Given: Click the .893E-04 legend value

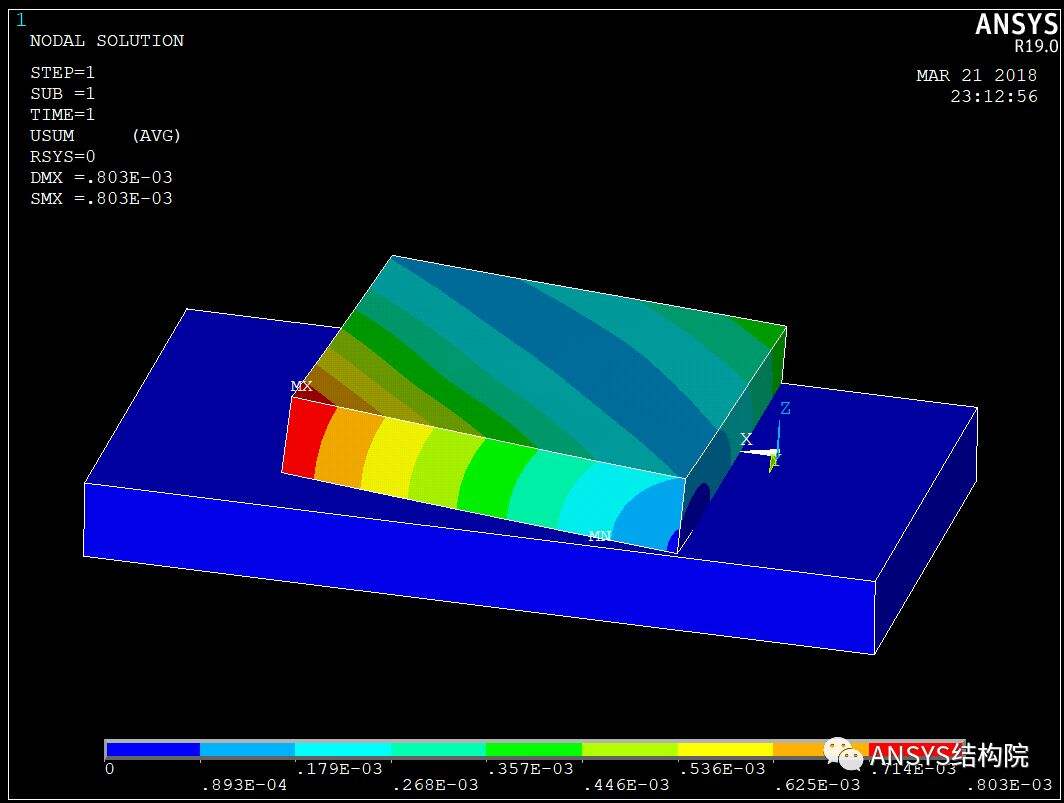Looking at the screenshot, I should coord(244,785).
